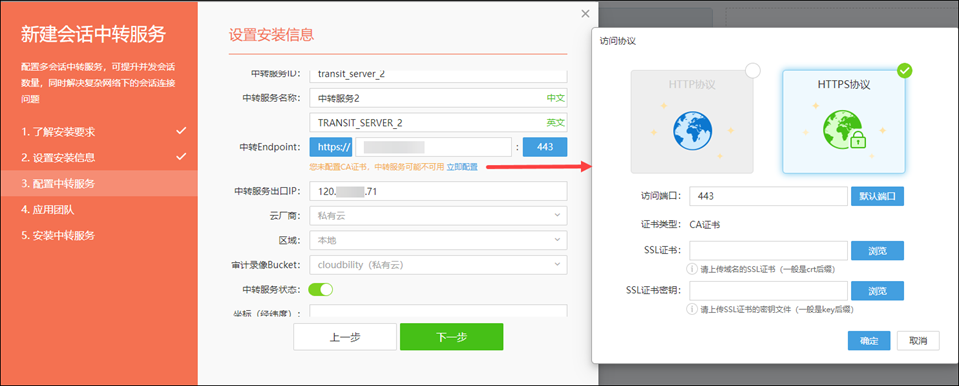This screenshot has width=960, height=386.
Task: Focus the SSL证书密钥 file input field
Action: coord(768,291)
